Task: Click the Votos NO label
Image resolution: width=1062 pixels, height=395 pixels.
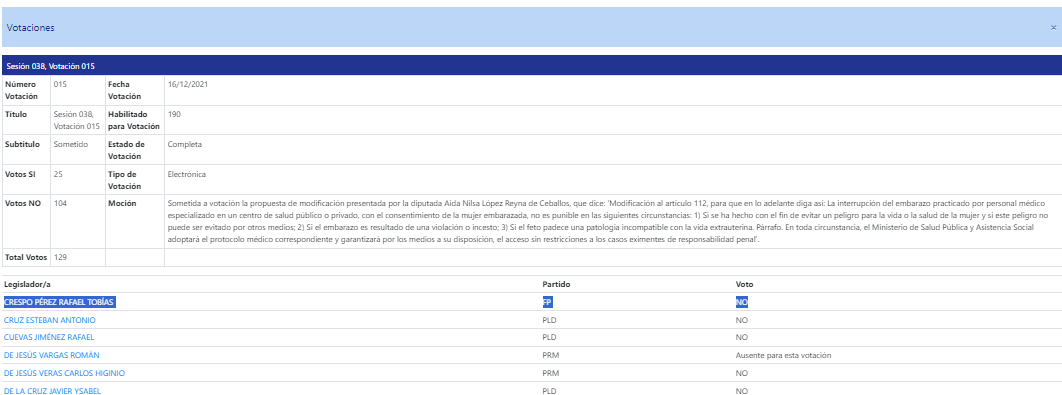Action: point(22,203)
